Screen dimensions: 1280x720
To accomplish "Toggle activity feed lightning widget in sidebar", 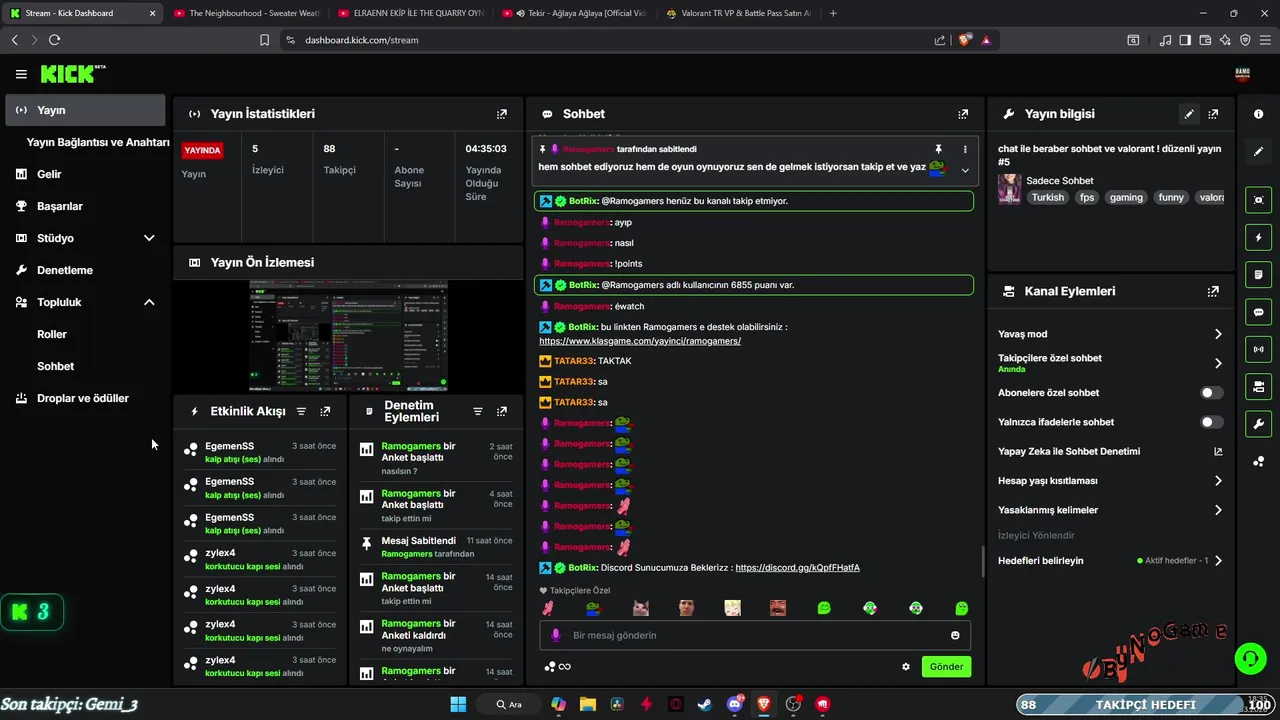I will 1258,238.
